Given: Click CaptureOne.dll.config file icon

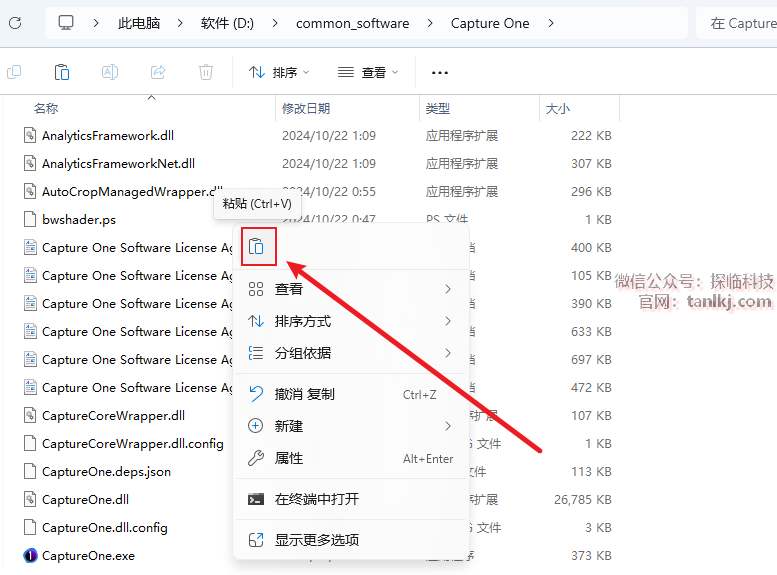Looking at the screenshot, I should [30, 527].
